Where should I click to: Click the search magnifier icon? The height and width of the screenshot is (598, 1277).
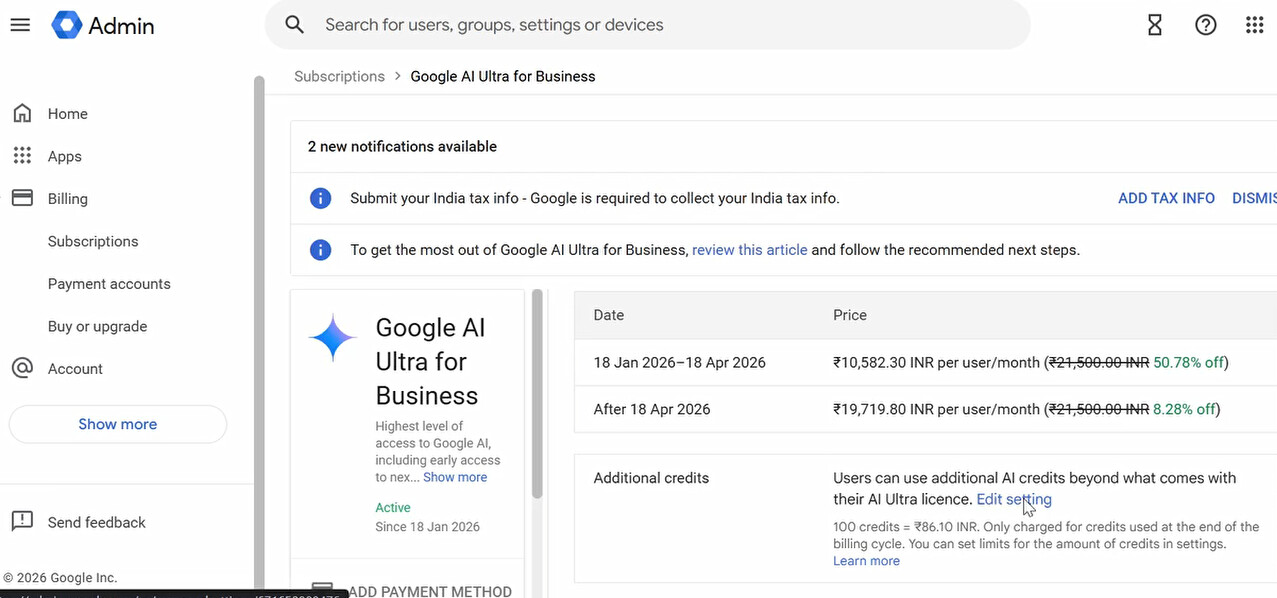point(294,25)
